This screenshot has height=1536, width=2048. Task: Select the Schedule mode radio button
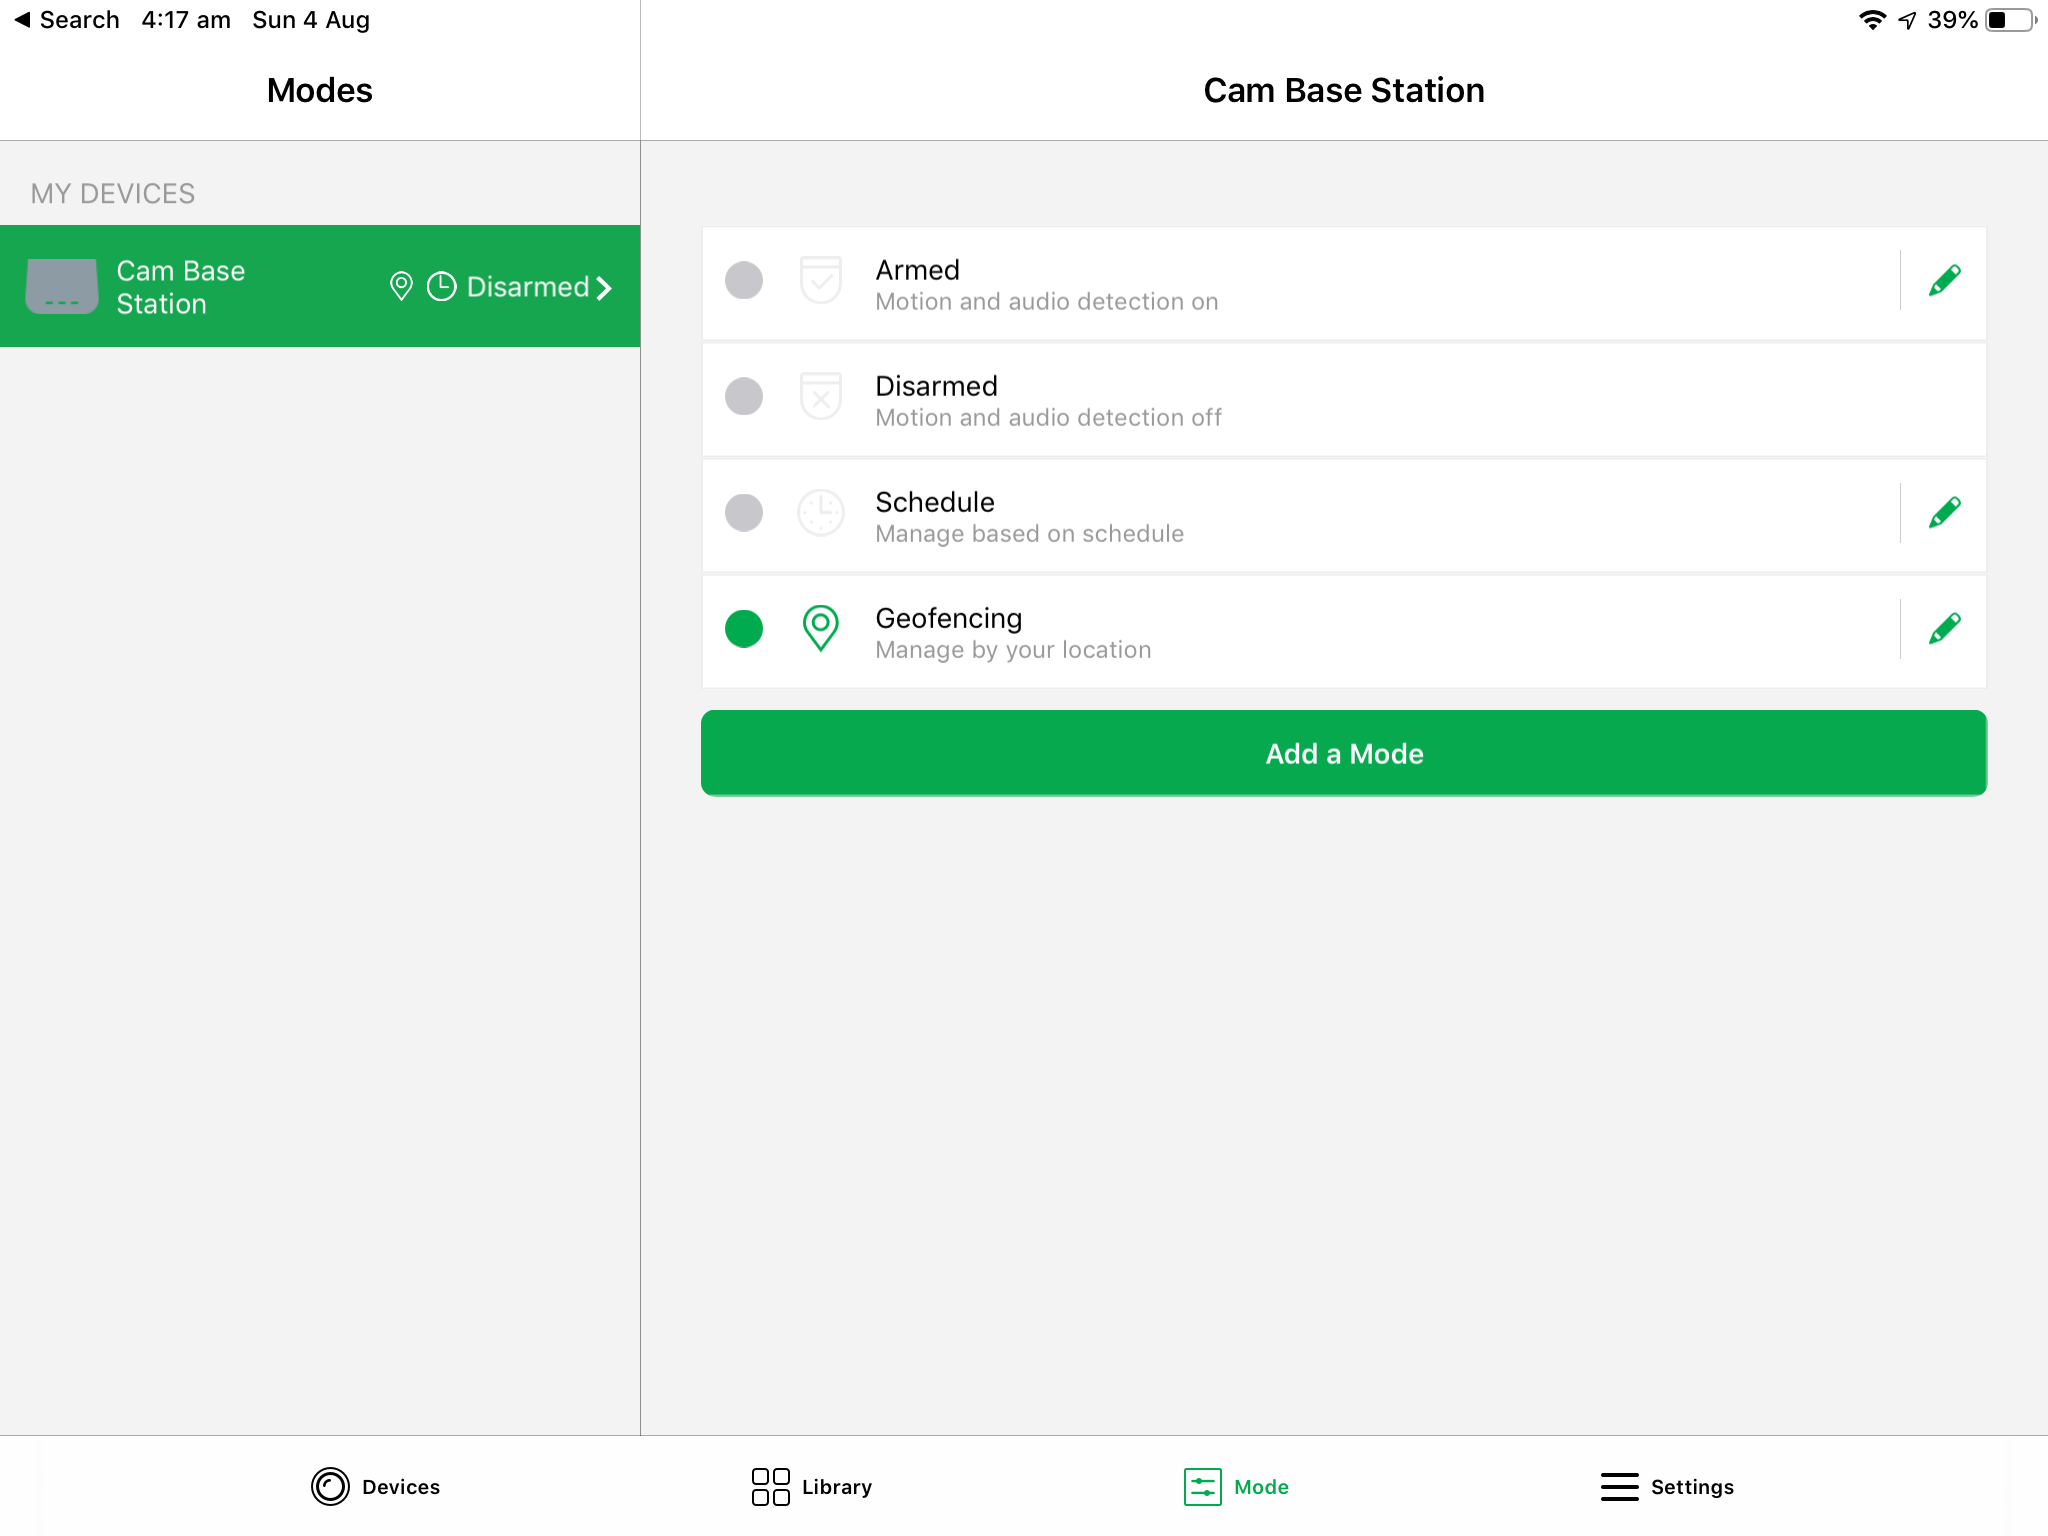click(x=744, y=512)
